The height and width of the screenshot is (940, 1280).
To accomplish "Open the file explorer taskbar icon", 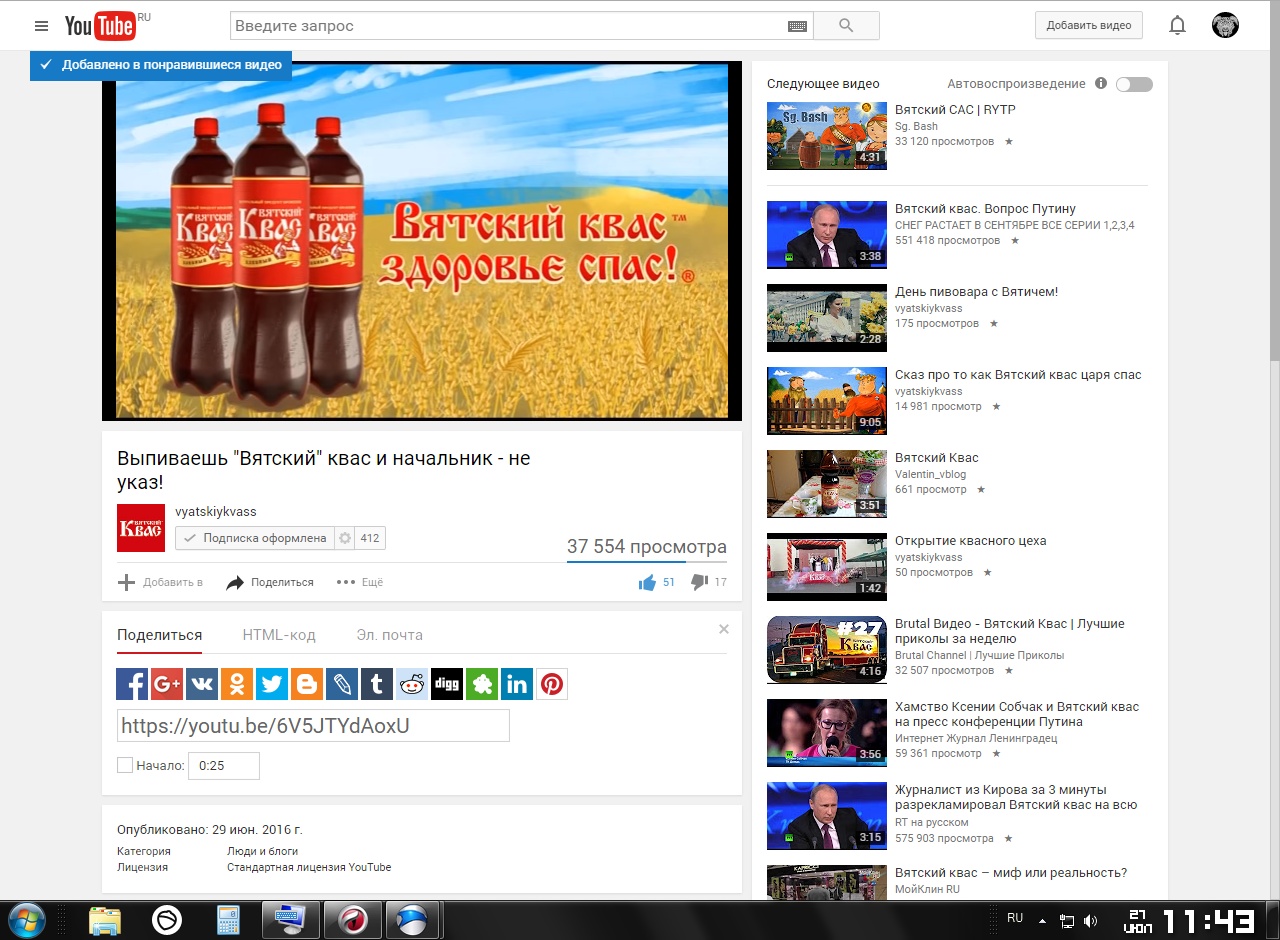I will [x=105, y=920].
